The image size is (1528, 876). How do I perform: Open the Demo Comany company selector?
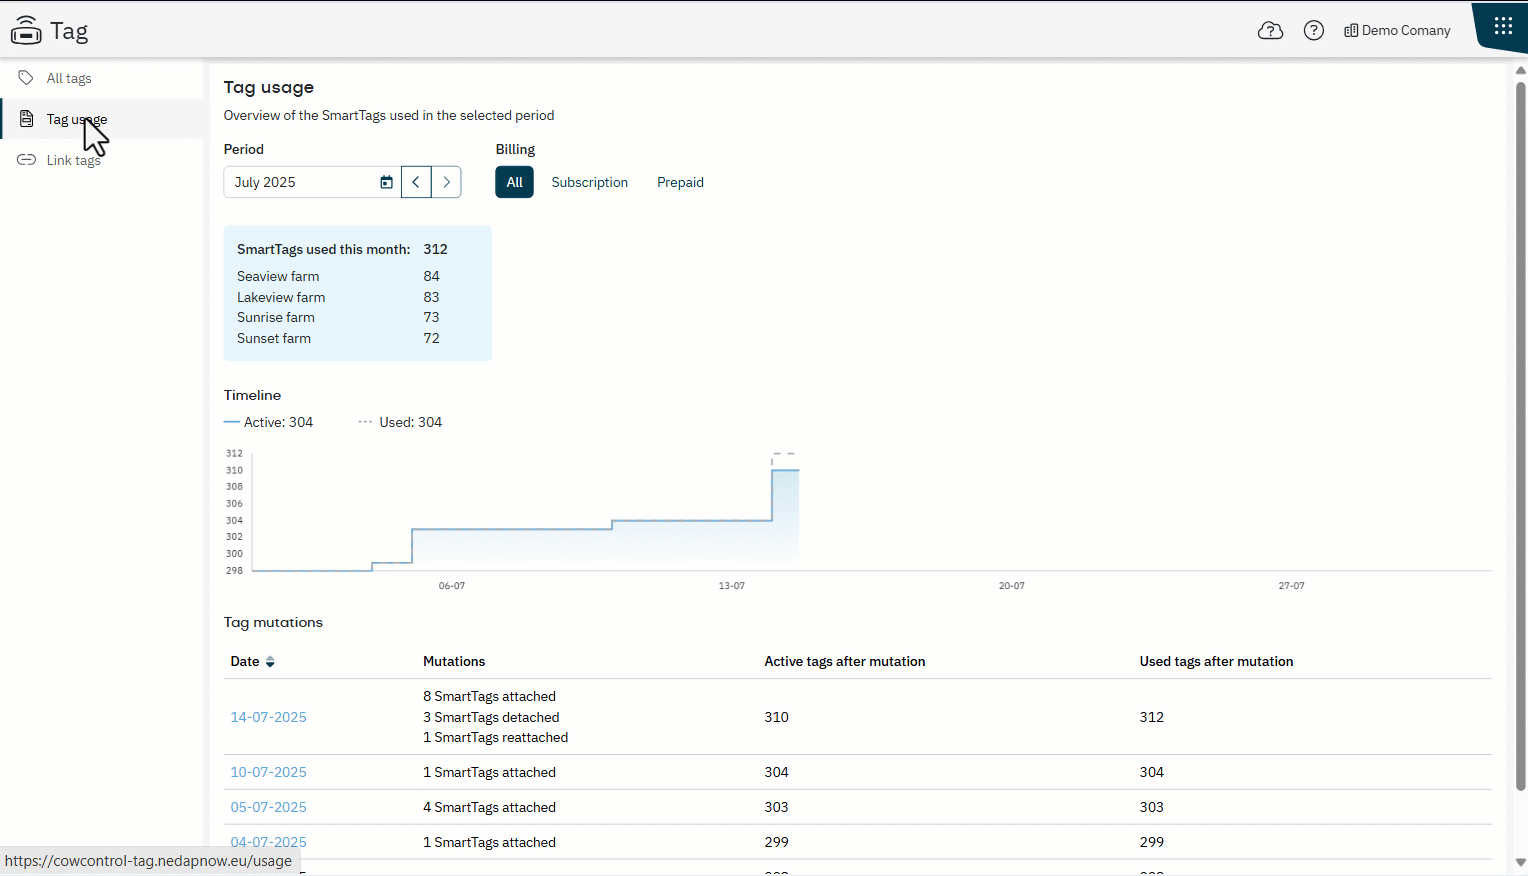click(x=1397, y=31)
